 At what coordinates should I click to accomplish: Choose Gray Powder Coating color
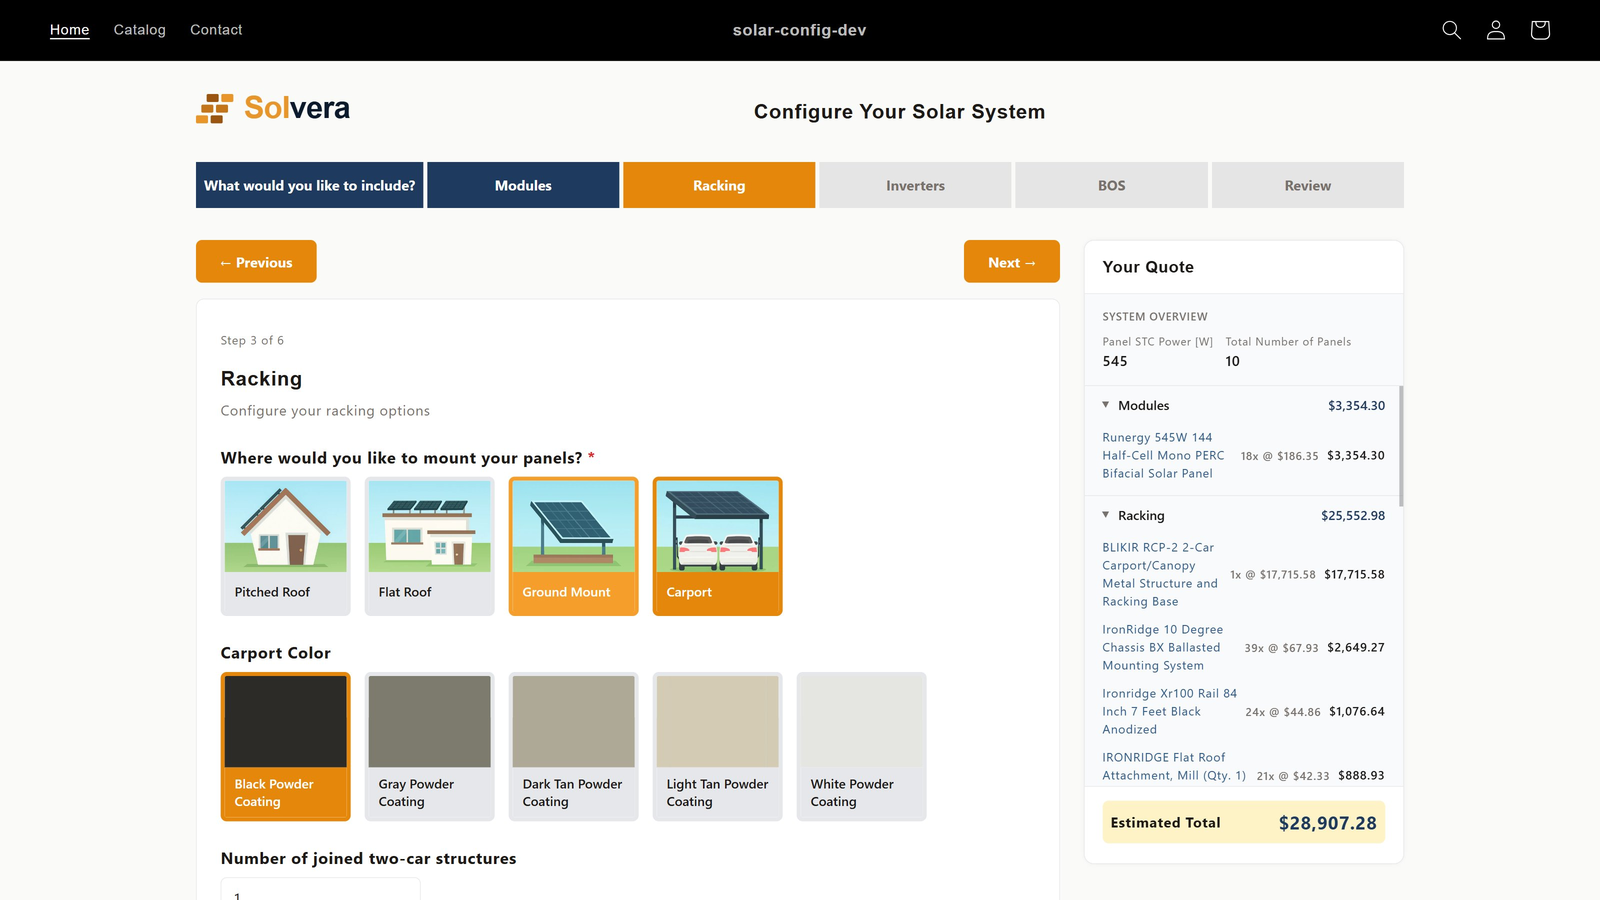point(430,747)
